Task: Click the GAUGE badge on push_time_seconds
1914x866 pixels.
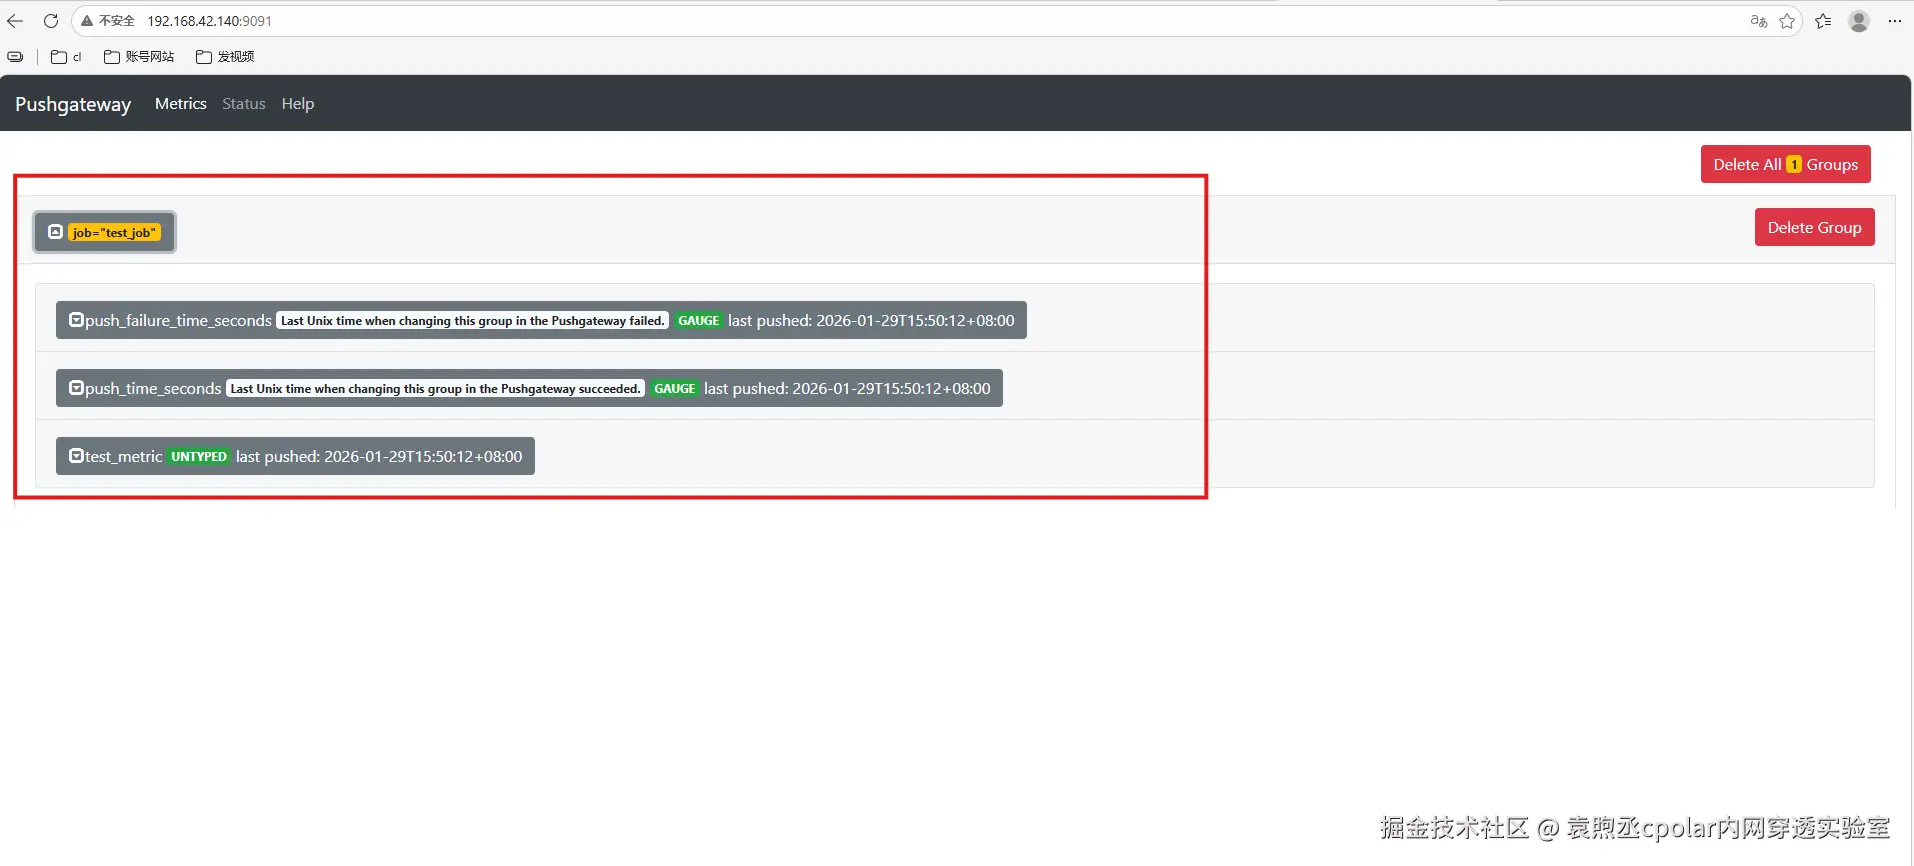Action: (674, 388)
